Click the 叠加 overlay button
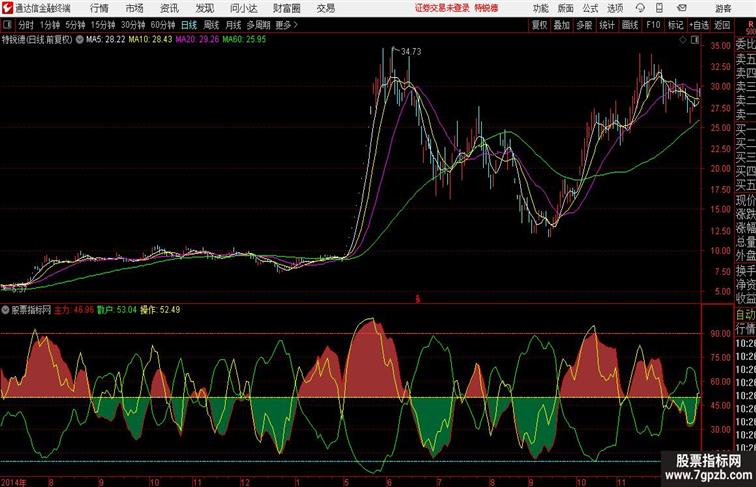756x487 pixels. point(562,25)
